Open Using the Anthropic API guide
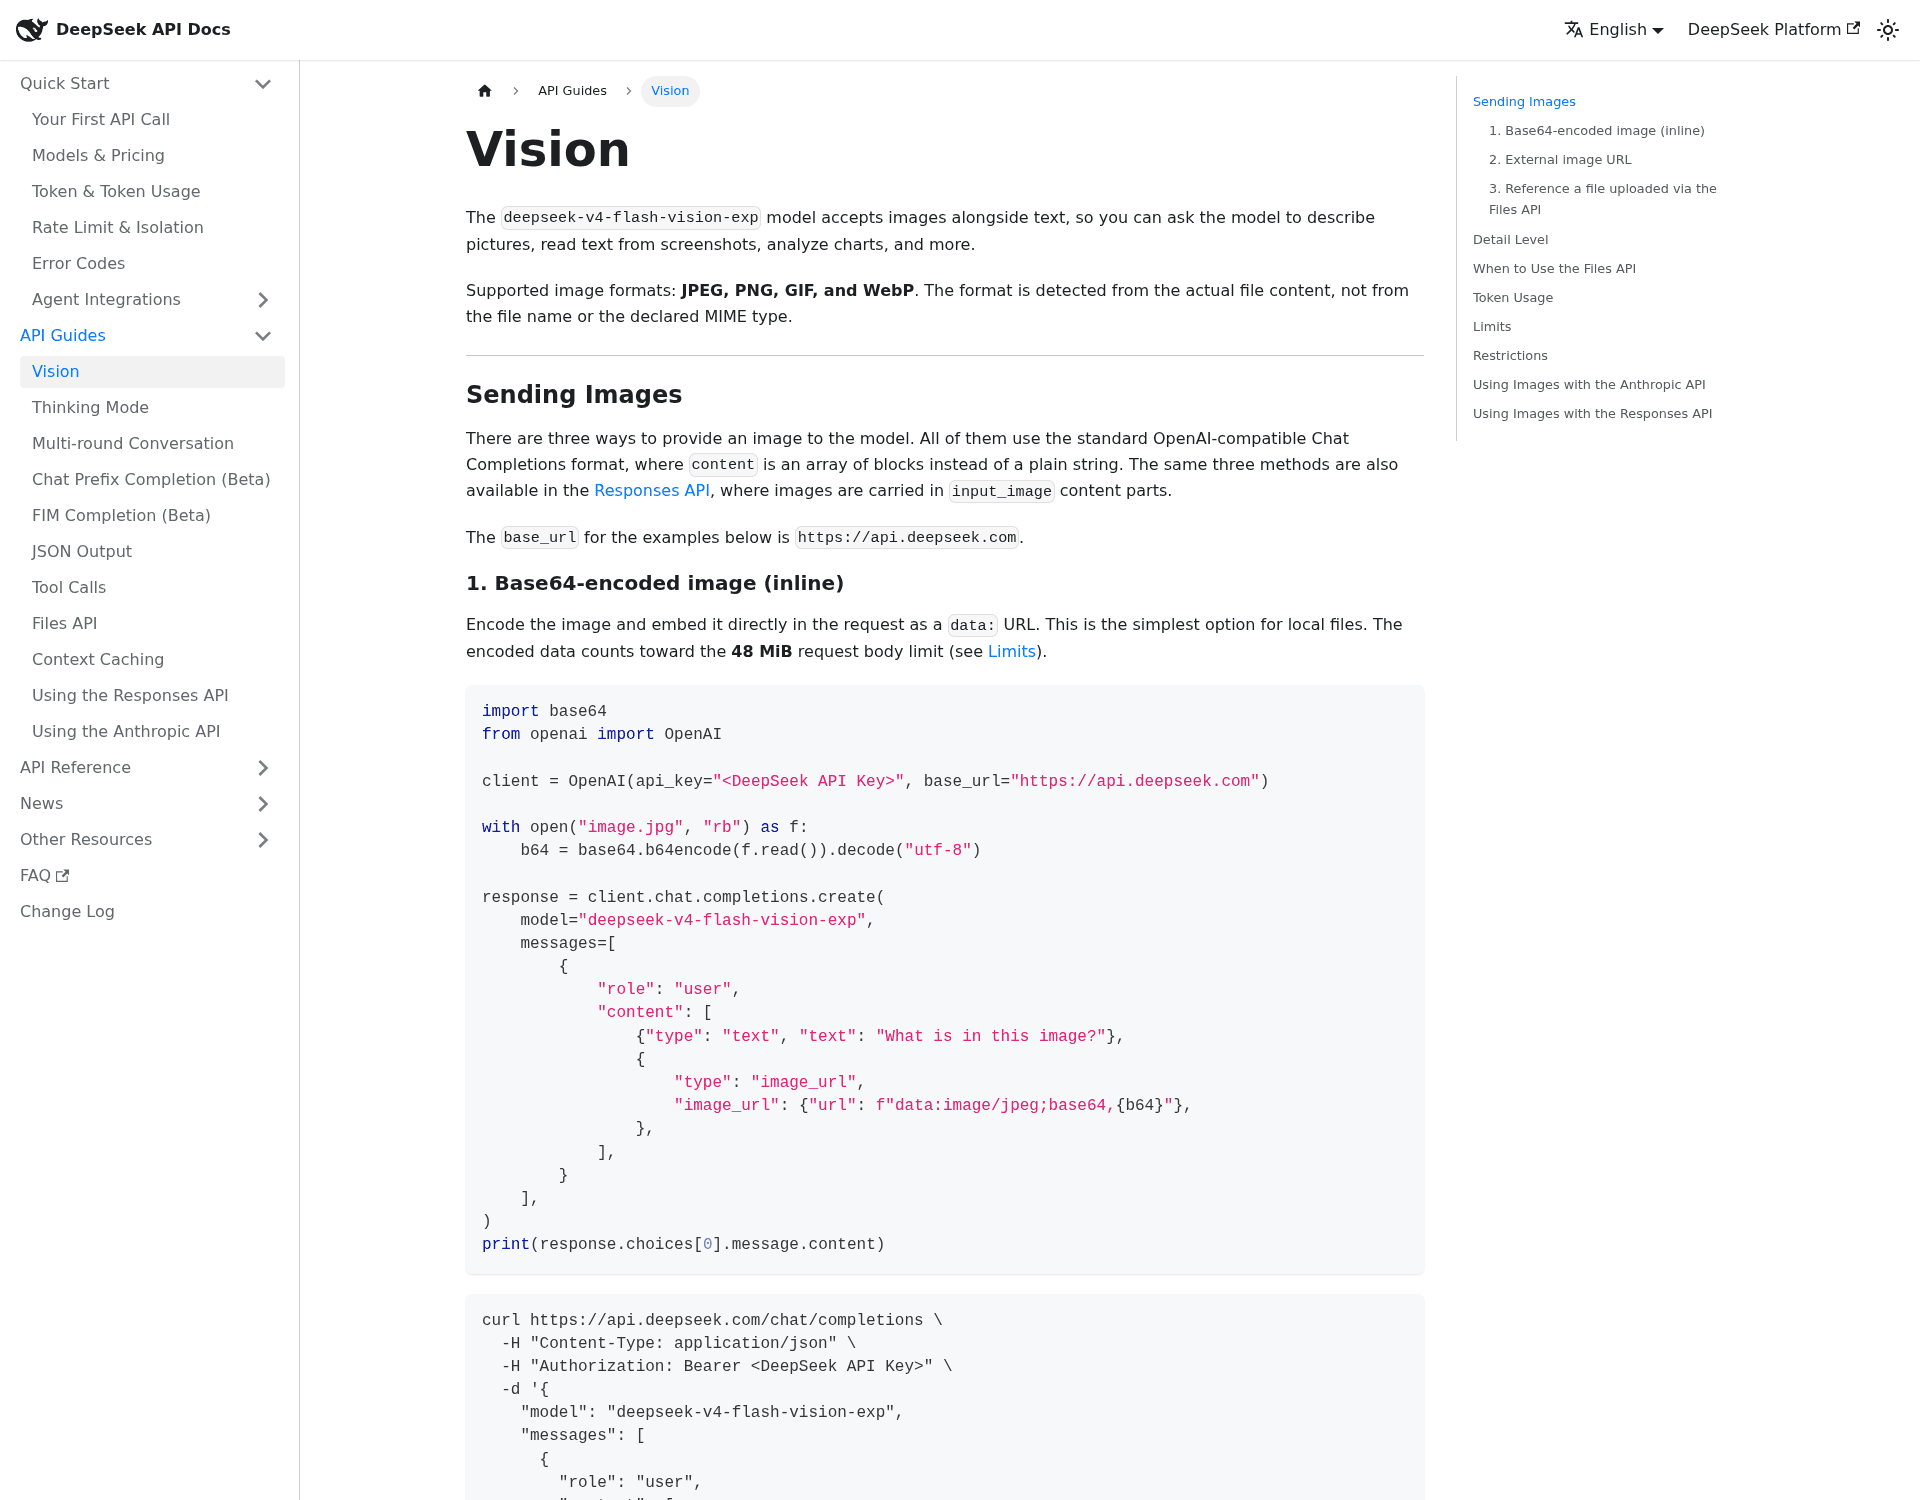Image resolution: width=1920 pixels, height=1500 pixels. pos(152,732)
